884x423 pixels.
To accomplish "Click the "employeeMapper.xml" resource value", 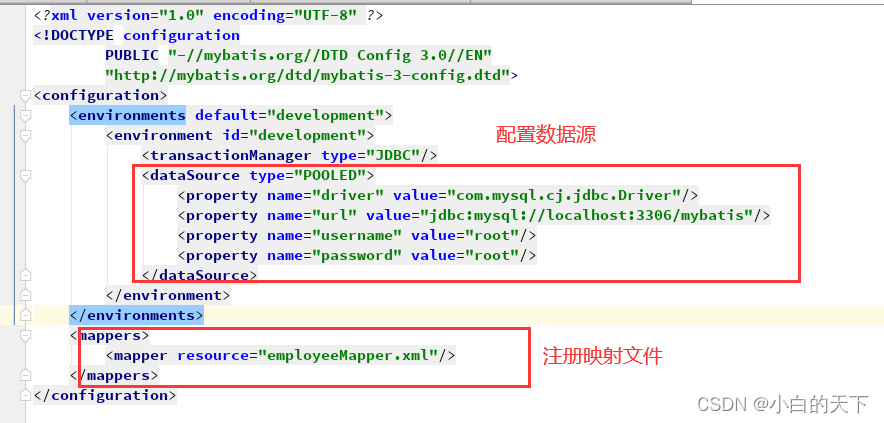I will pyautogui.click(x=348, y=355).
